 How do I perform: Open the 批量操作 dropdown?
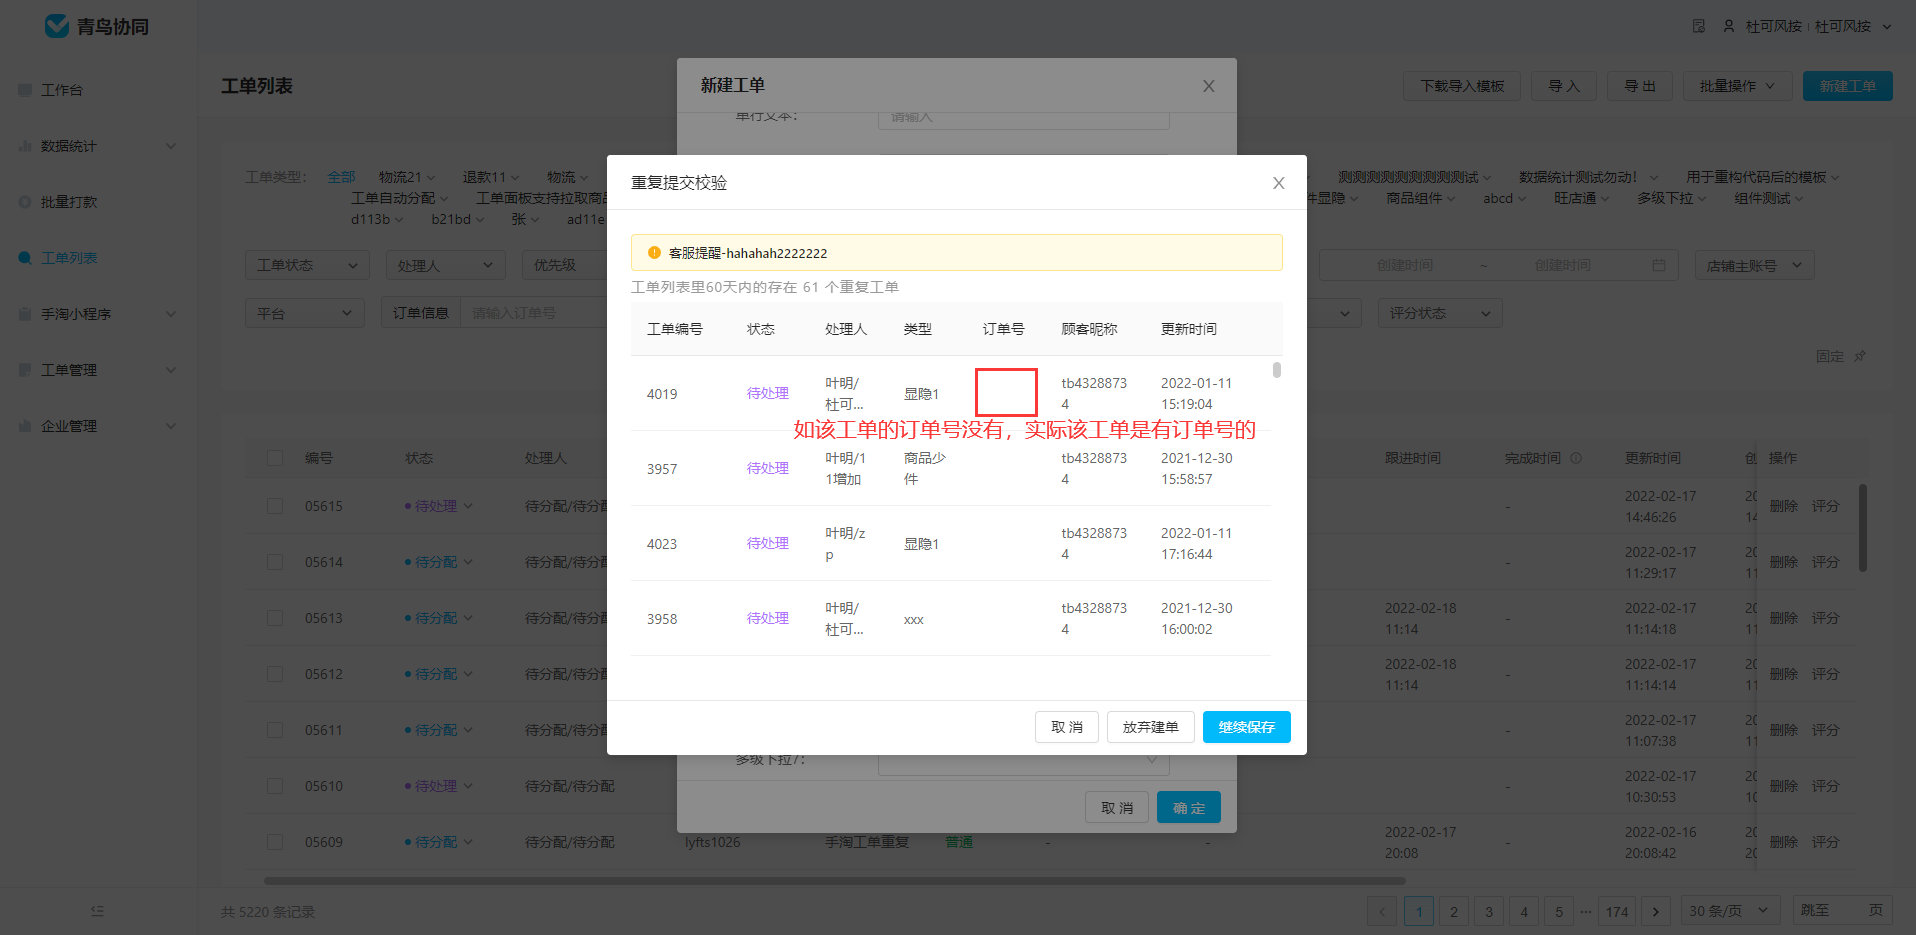[1738, 86]
